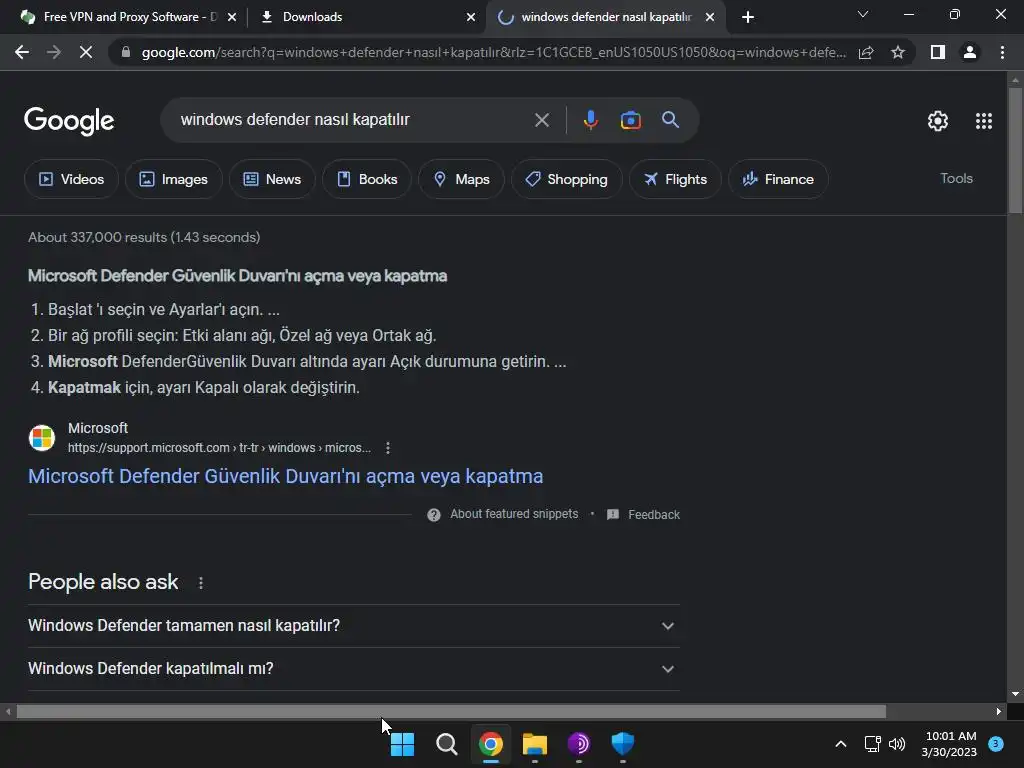Open Chrome's three-dot menu

1002,52
